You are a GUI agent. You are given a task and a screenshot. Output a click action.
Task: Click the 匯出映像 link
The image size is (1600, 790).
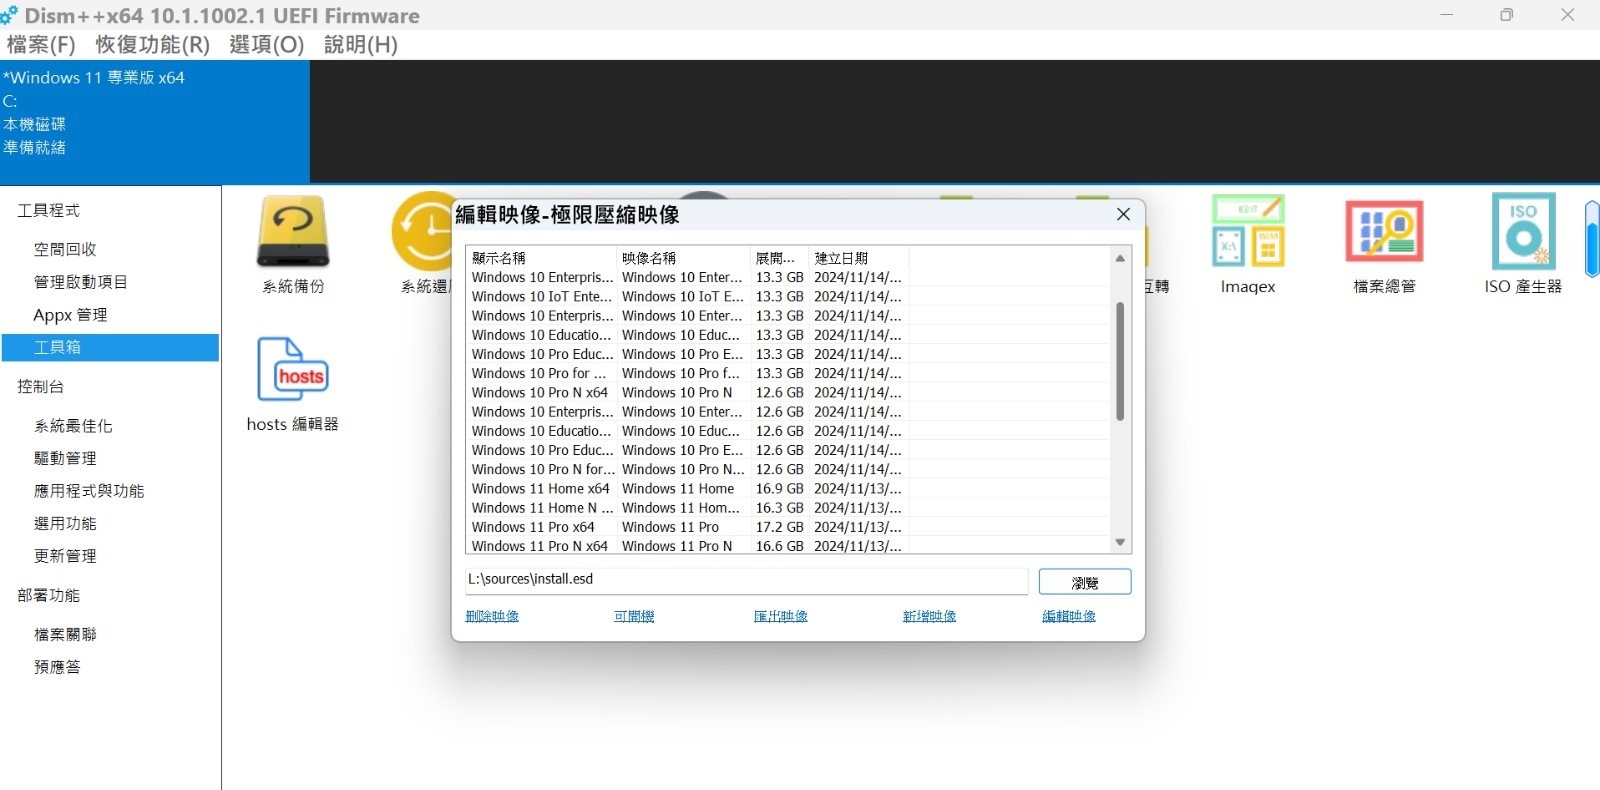(x=780, y=616)
